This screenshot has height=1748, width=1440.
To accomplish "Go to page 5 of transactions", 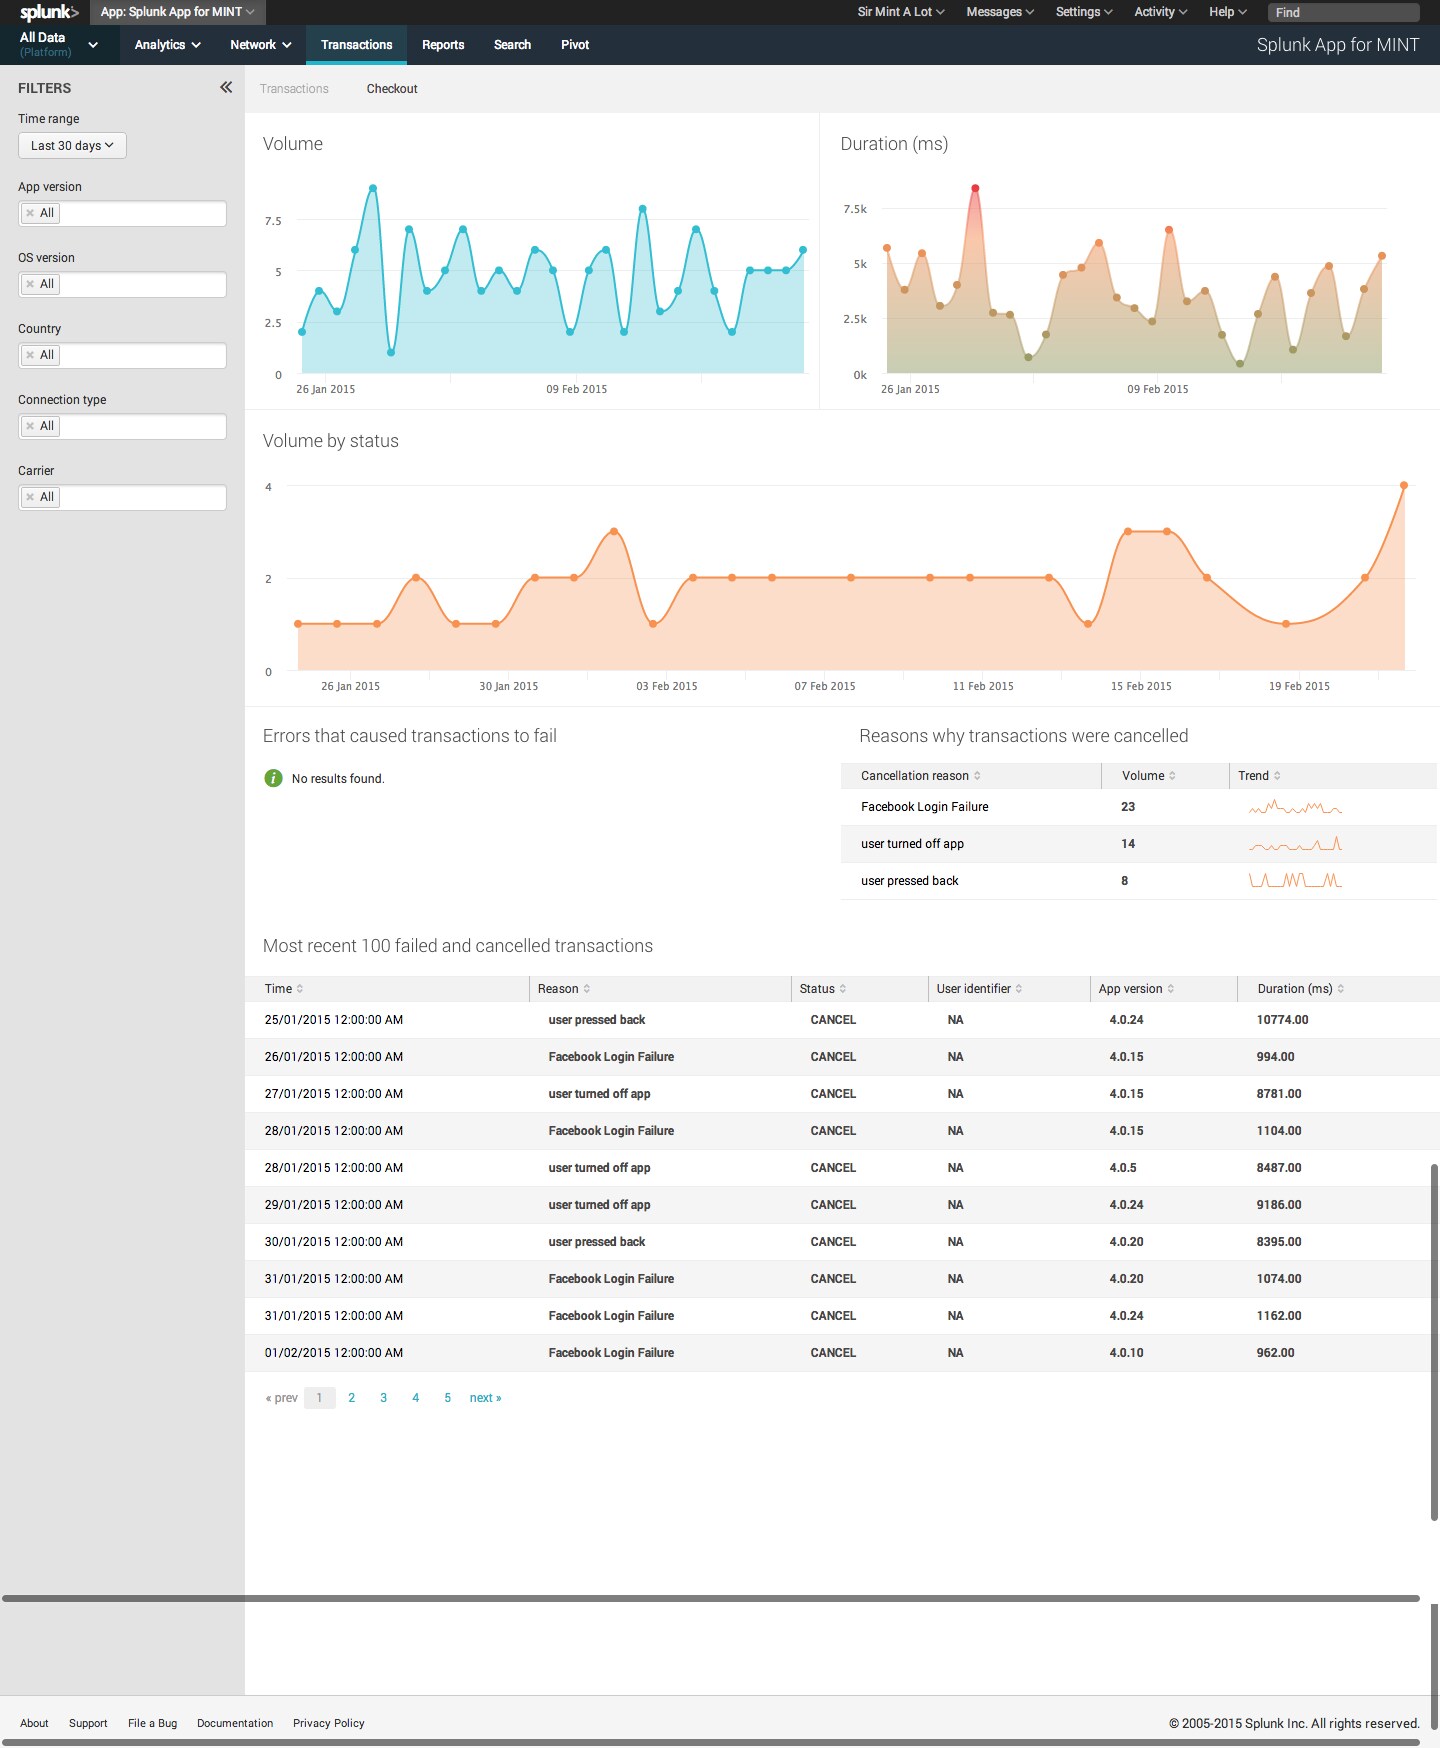I will click(x=448, y=1398).
